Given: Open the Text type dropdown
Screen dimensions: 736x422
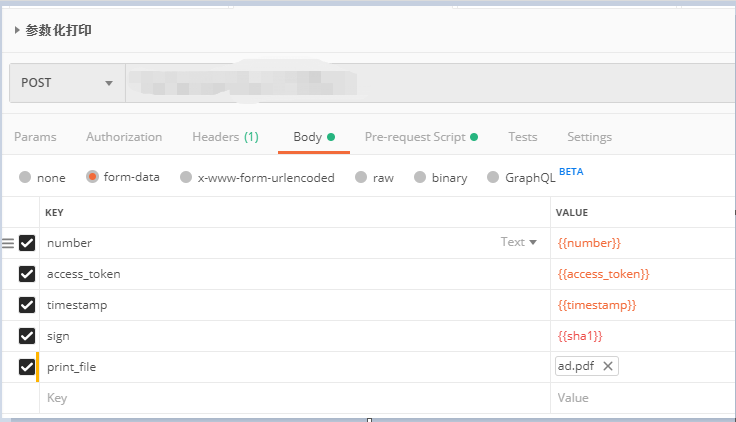Looking at the screenshot, I should pyautogui.click(x=519, y=242).
